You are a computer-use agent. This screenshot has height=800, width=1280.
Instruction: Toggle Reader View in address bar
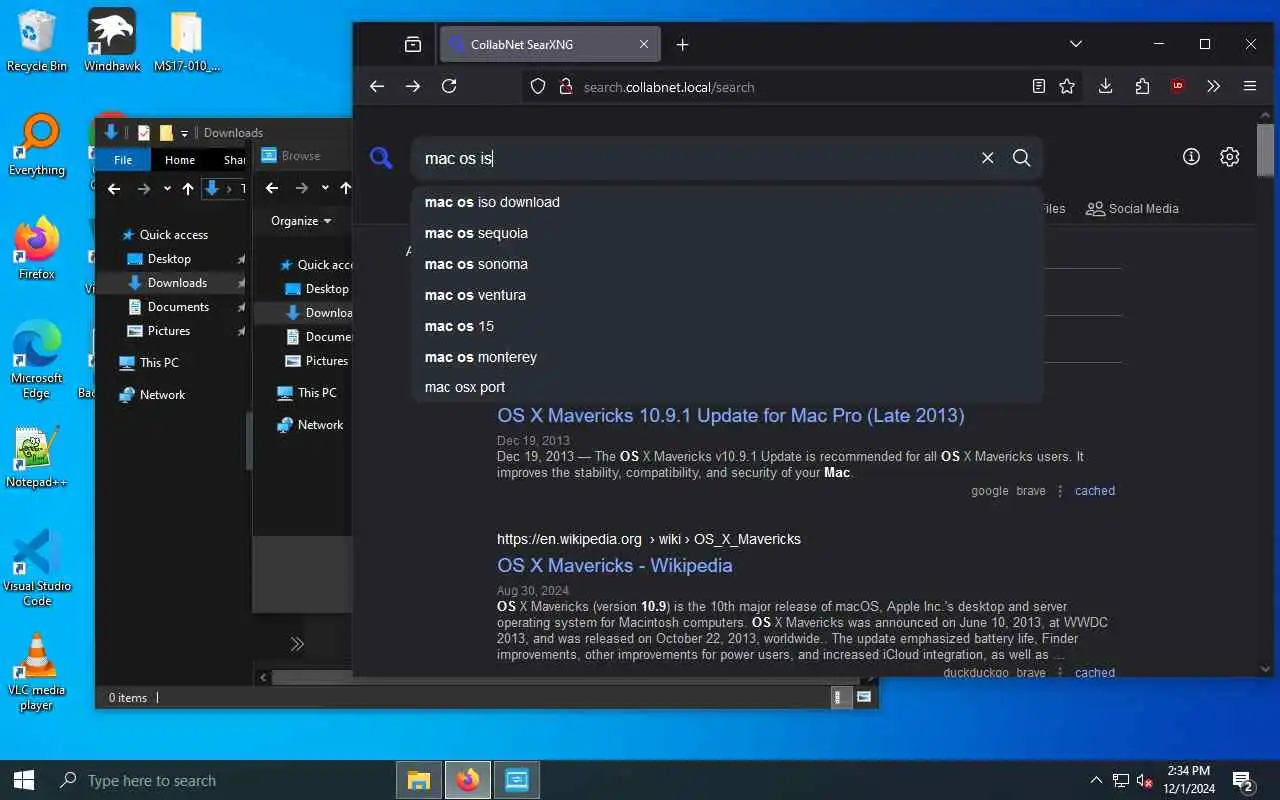1039,87
